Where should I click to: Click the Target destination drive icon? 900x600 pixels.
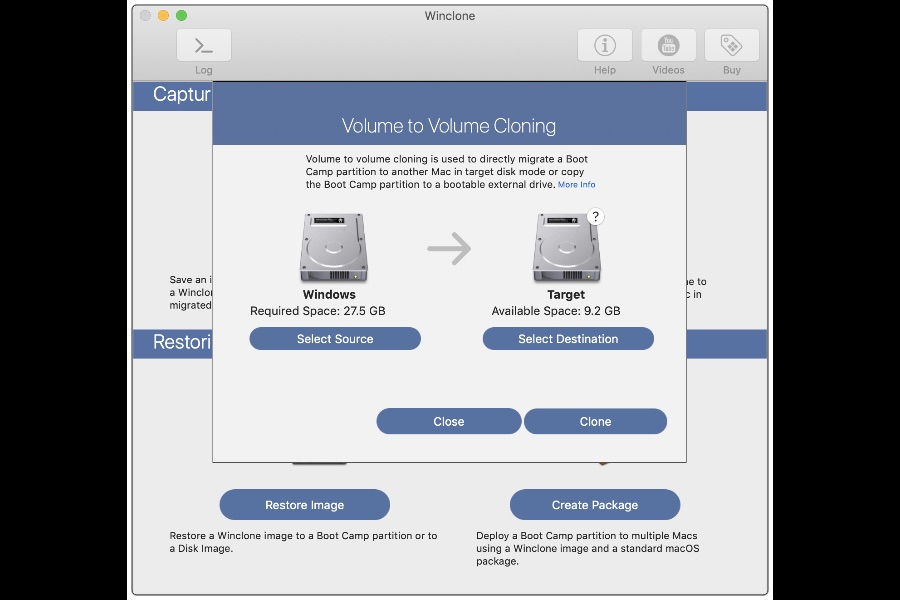567,247
